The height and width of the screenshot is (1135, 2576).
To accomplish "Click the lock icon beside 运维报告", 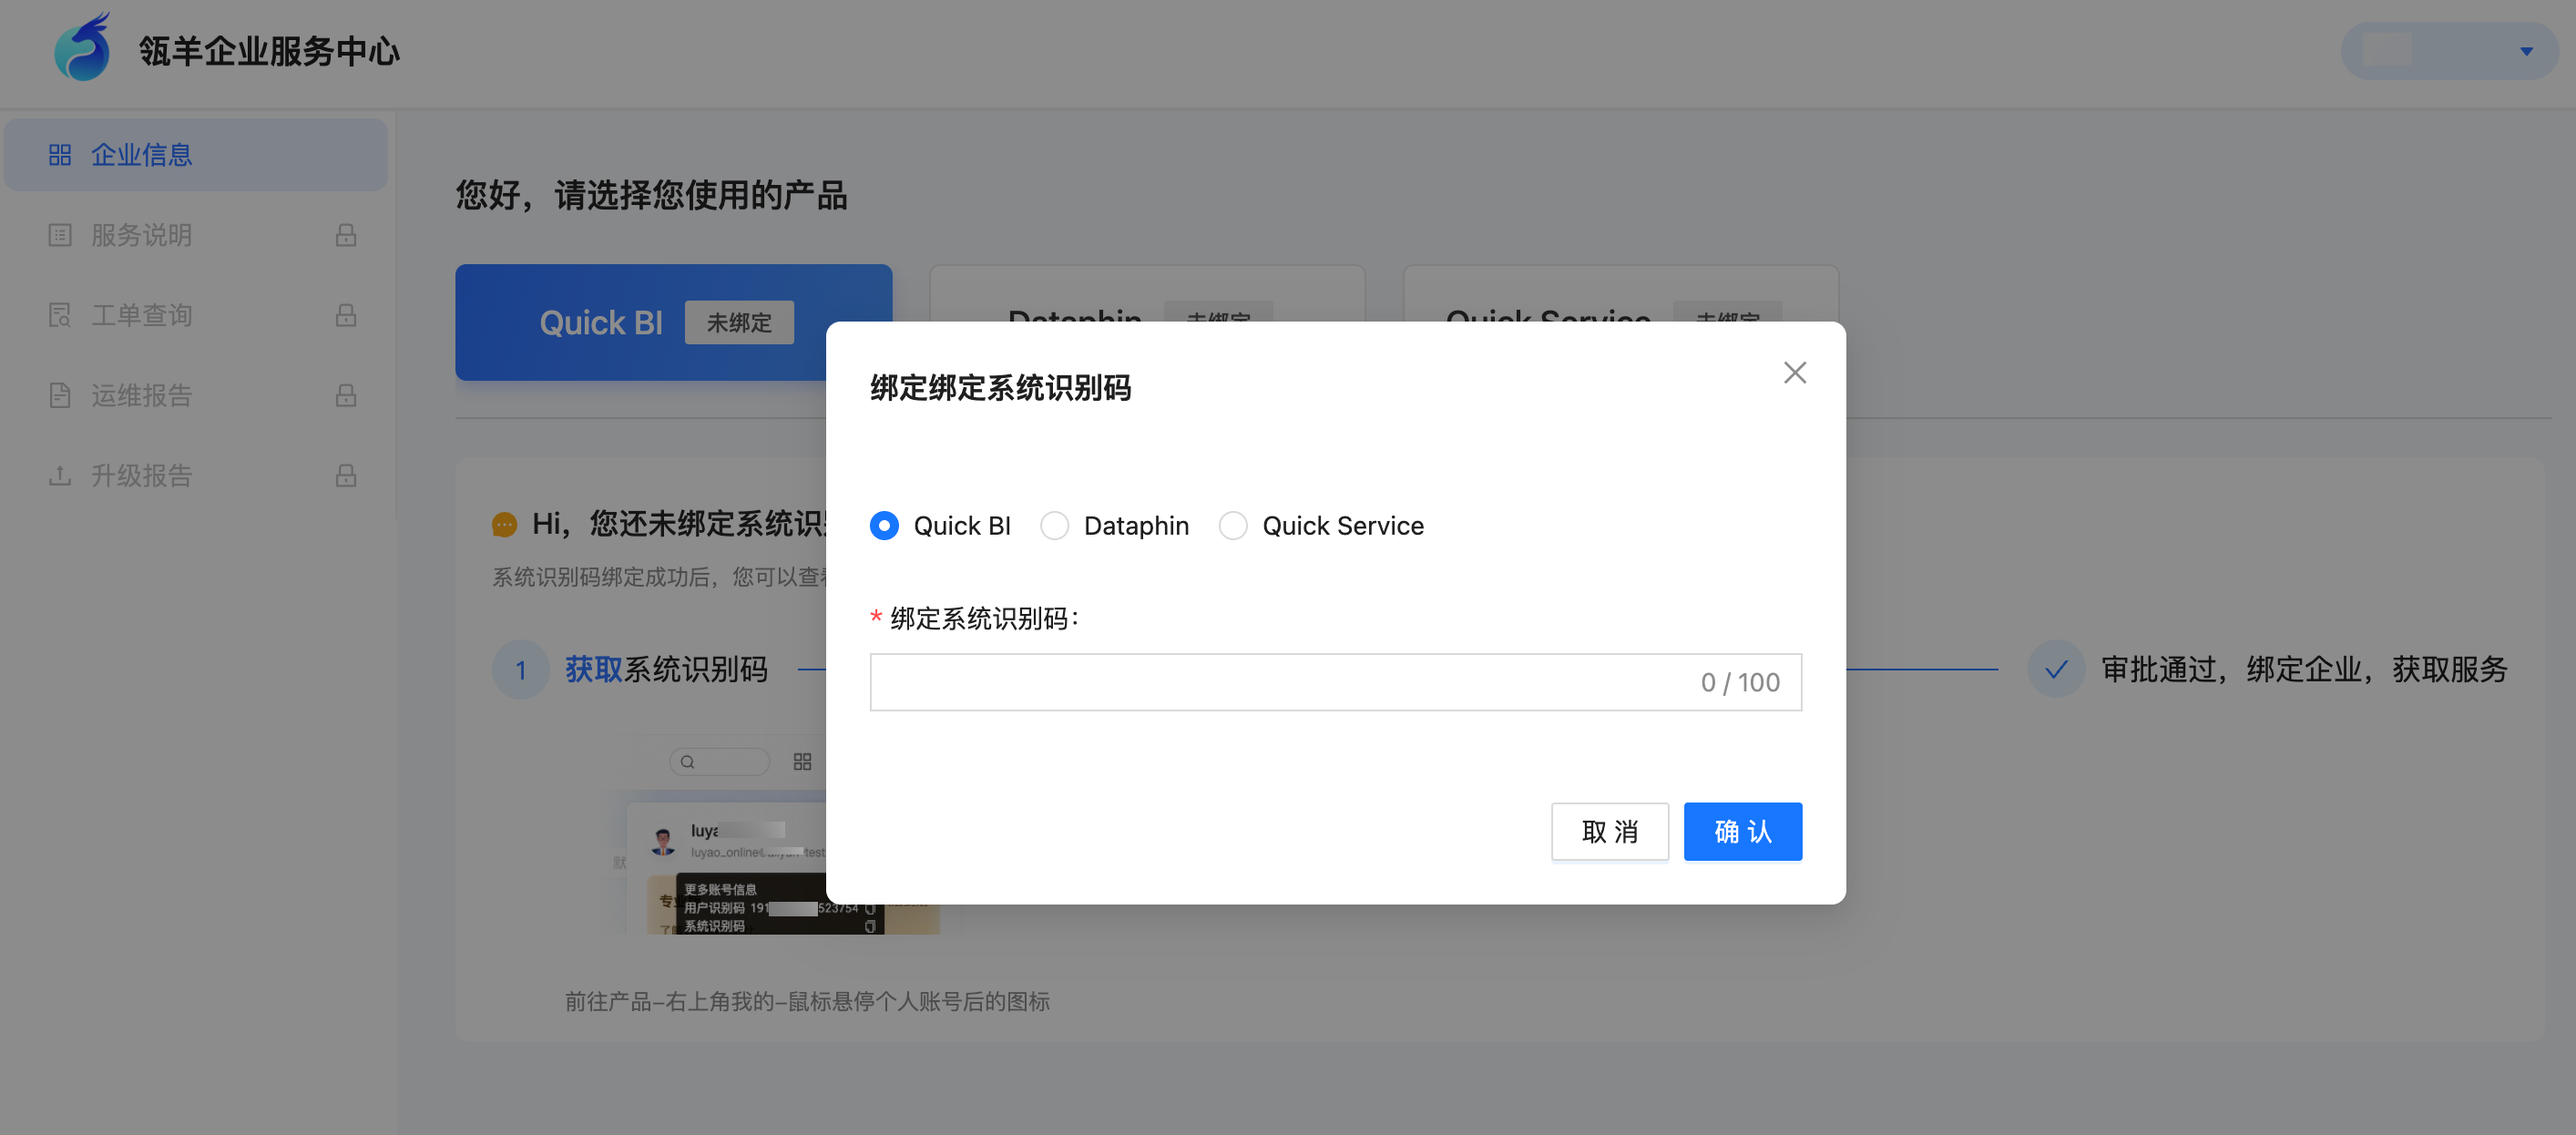I will [x=346, y=395].
